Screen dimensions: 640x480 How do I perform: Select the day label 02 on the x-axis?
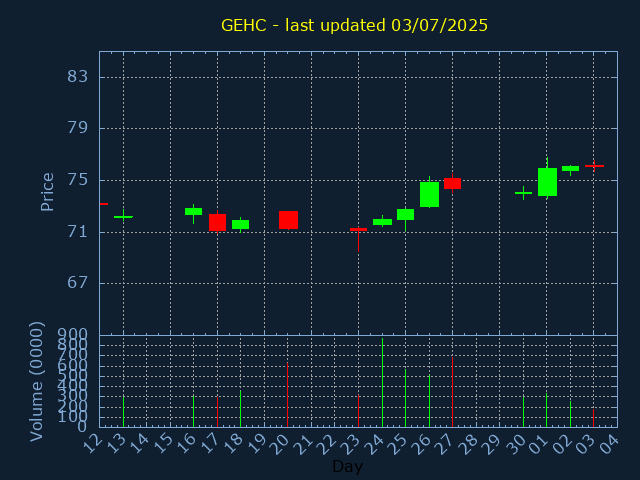[563, 444]
